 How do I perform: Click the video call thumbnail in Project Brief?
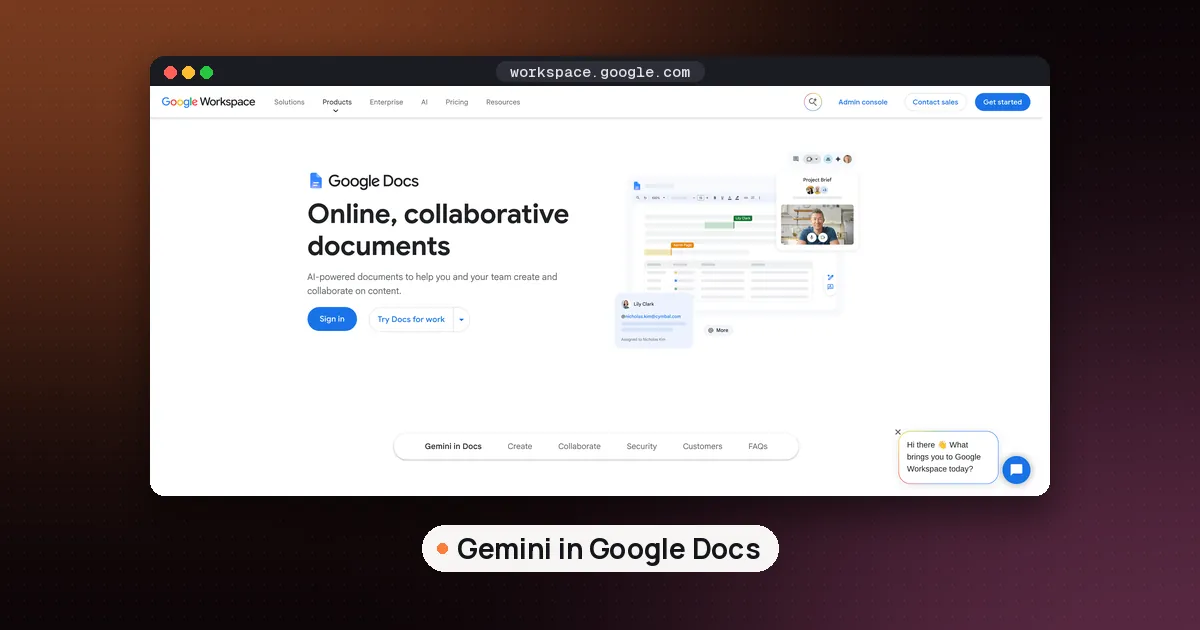pyautogui.click(x=817, y=225)
